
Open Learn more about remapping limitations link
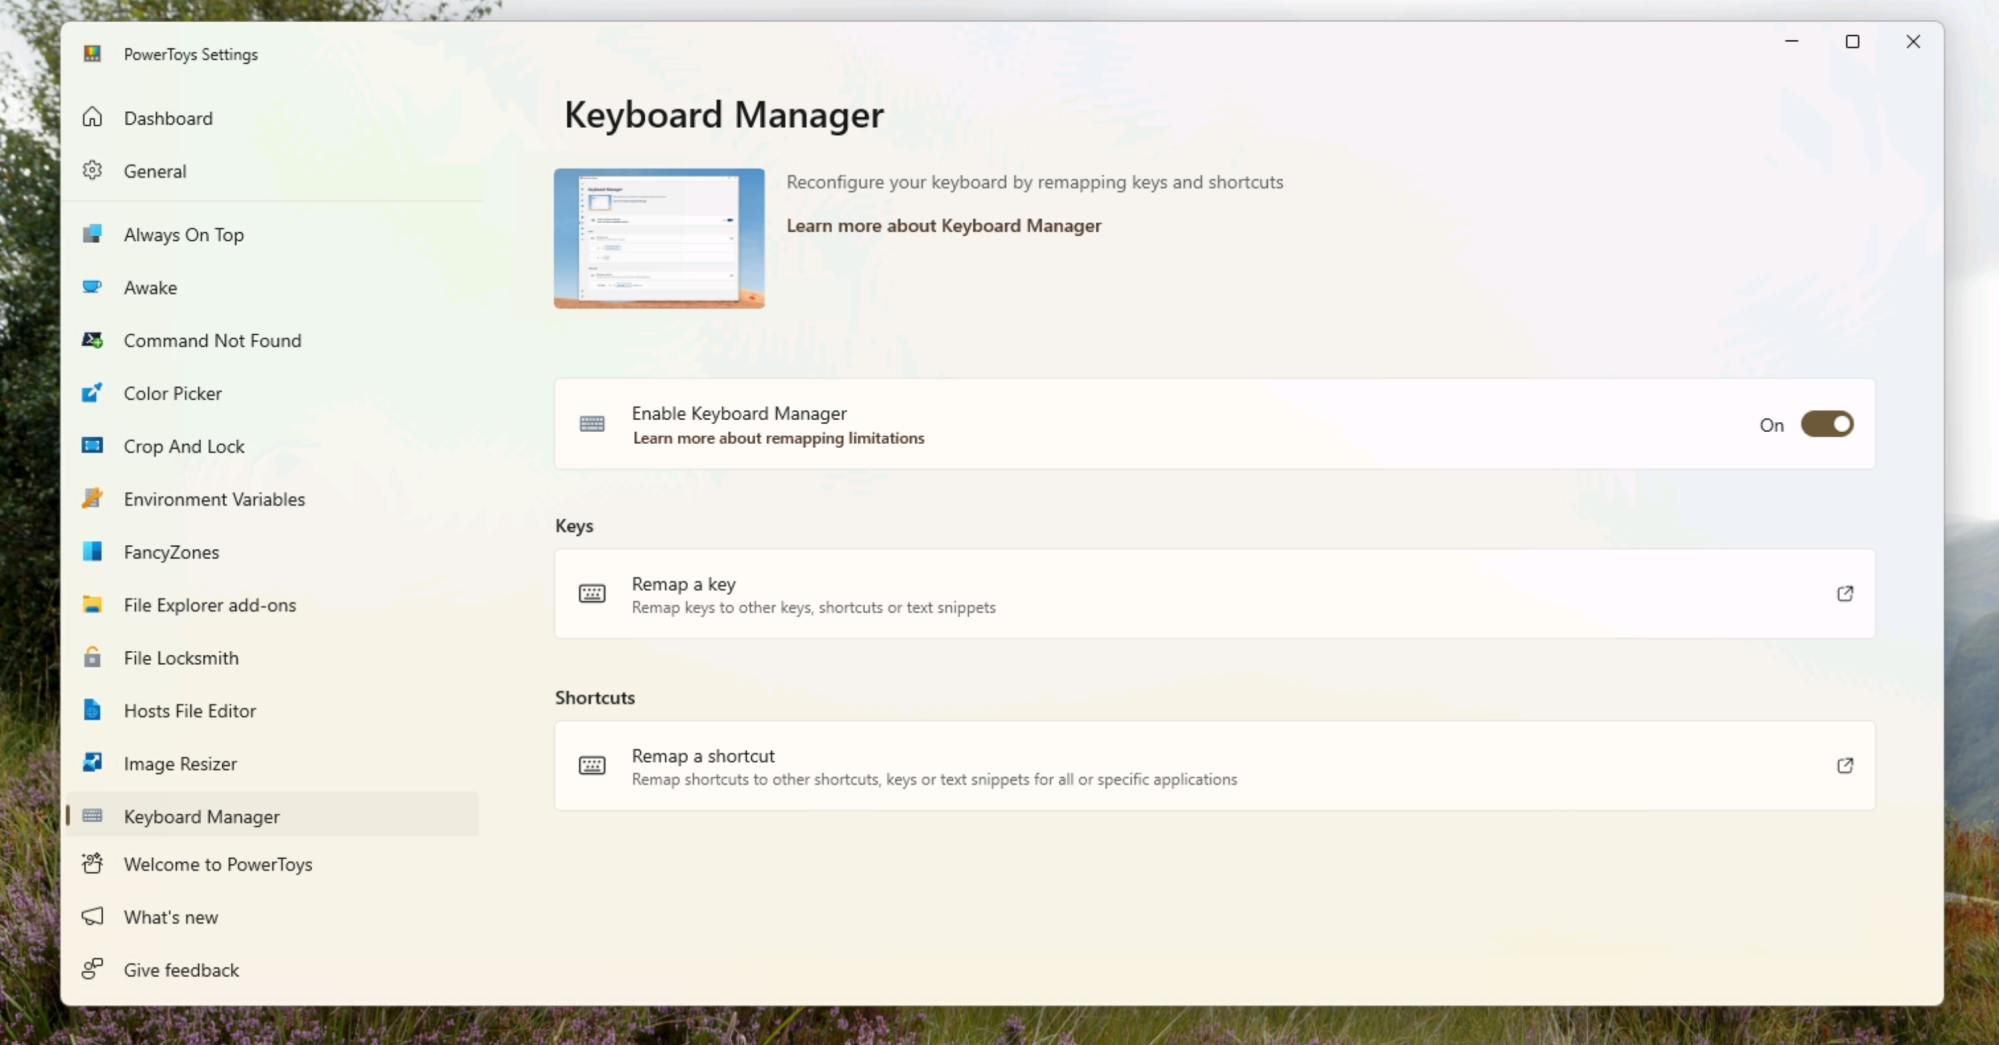778,438
